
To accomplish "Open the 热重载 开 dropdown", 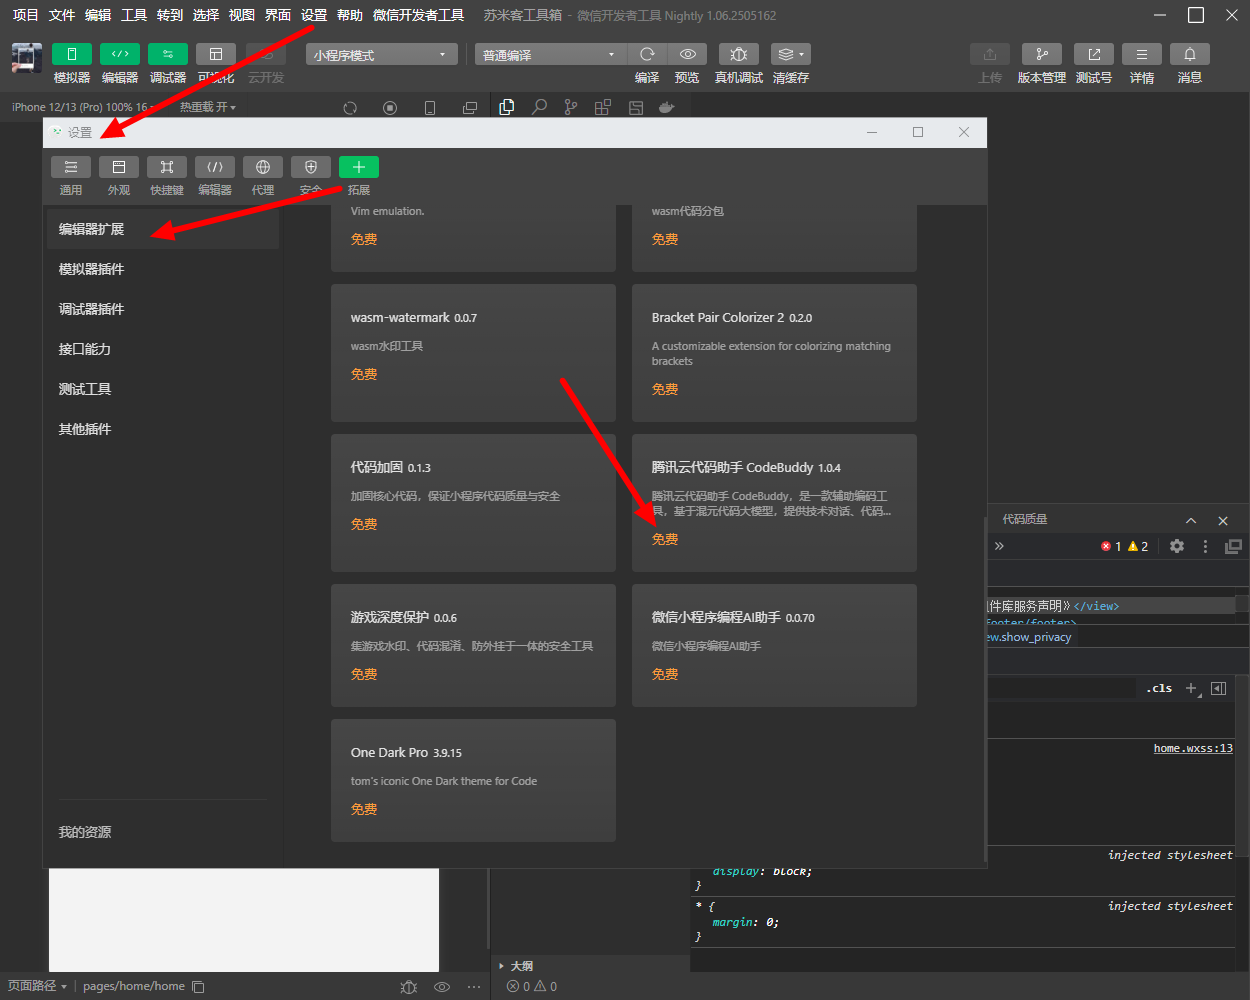I will pyautogui.click(x=208, y=107).
